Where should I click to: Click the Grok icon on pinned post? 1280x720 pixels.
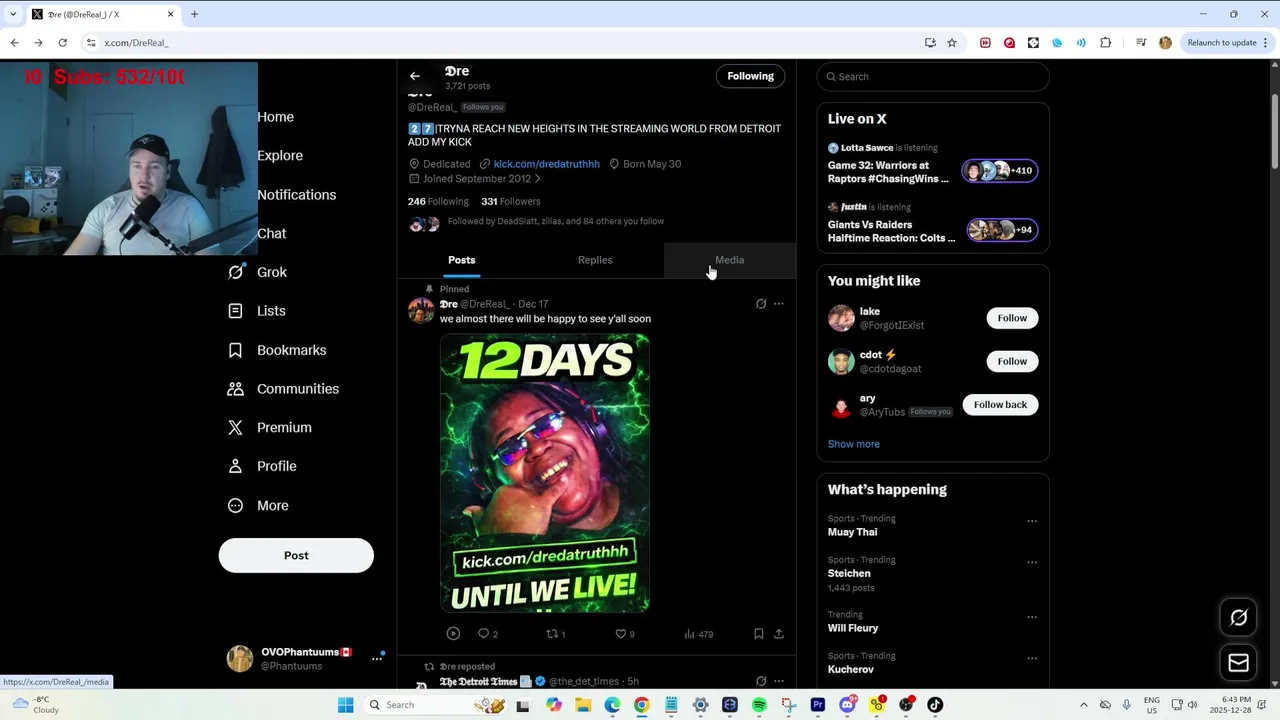761,304
